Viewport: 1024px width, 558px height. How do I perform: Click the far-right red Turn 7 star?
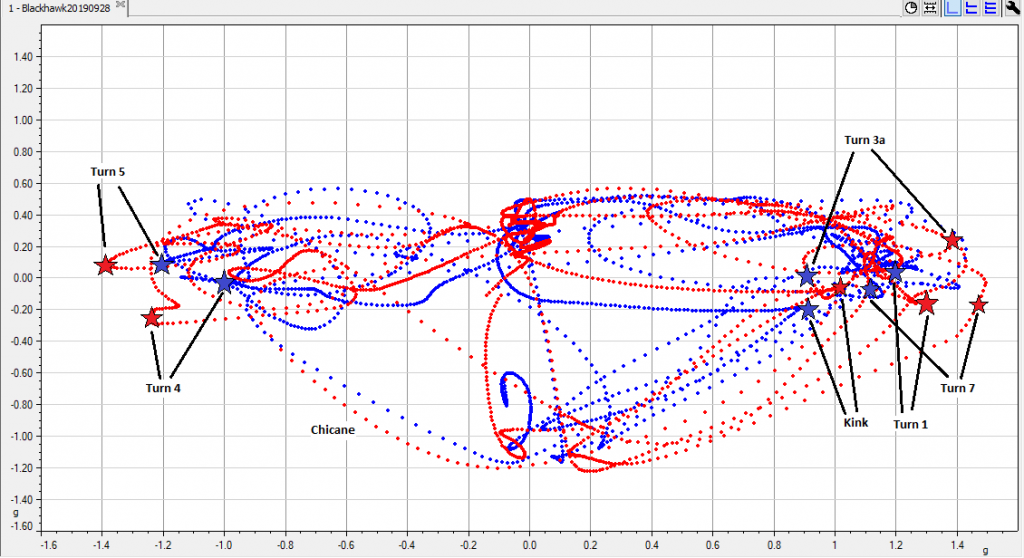pyautogui.click(x=978, y=304)
